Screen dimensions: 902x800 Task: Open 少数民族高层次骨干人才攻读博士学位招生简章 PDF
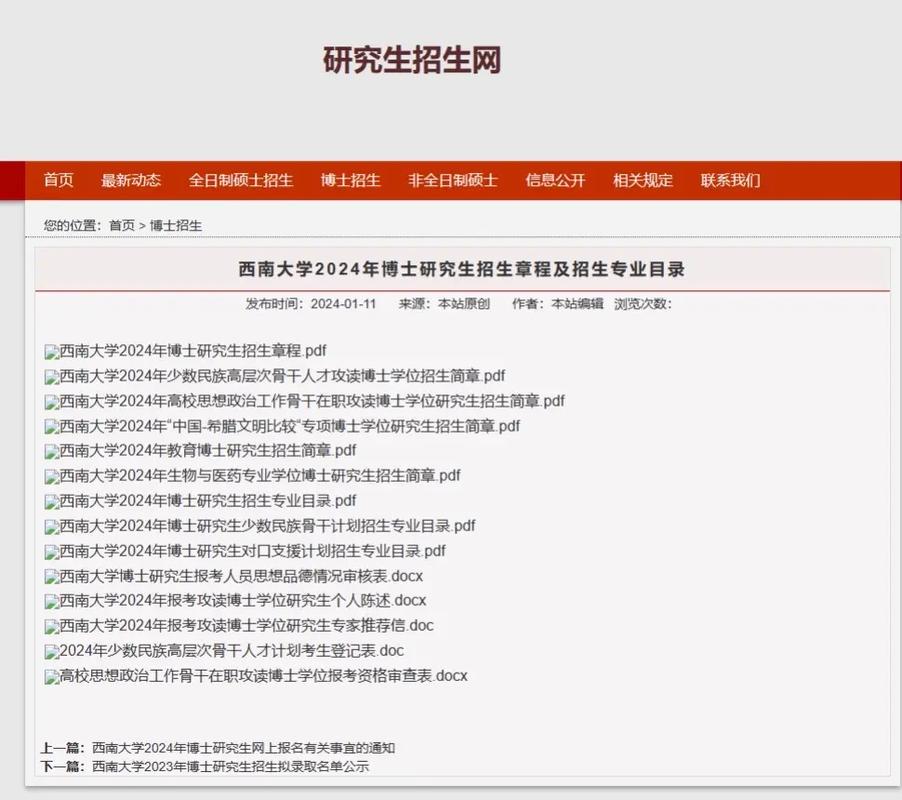point(280,376)
